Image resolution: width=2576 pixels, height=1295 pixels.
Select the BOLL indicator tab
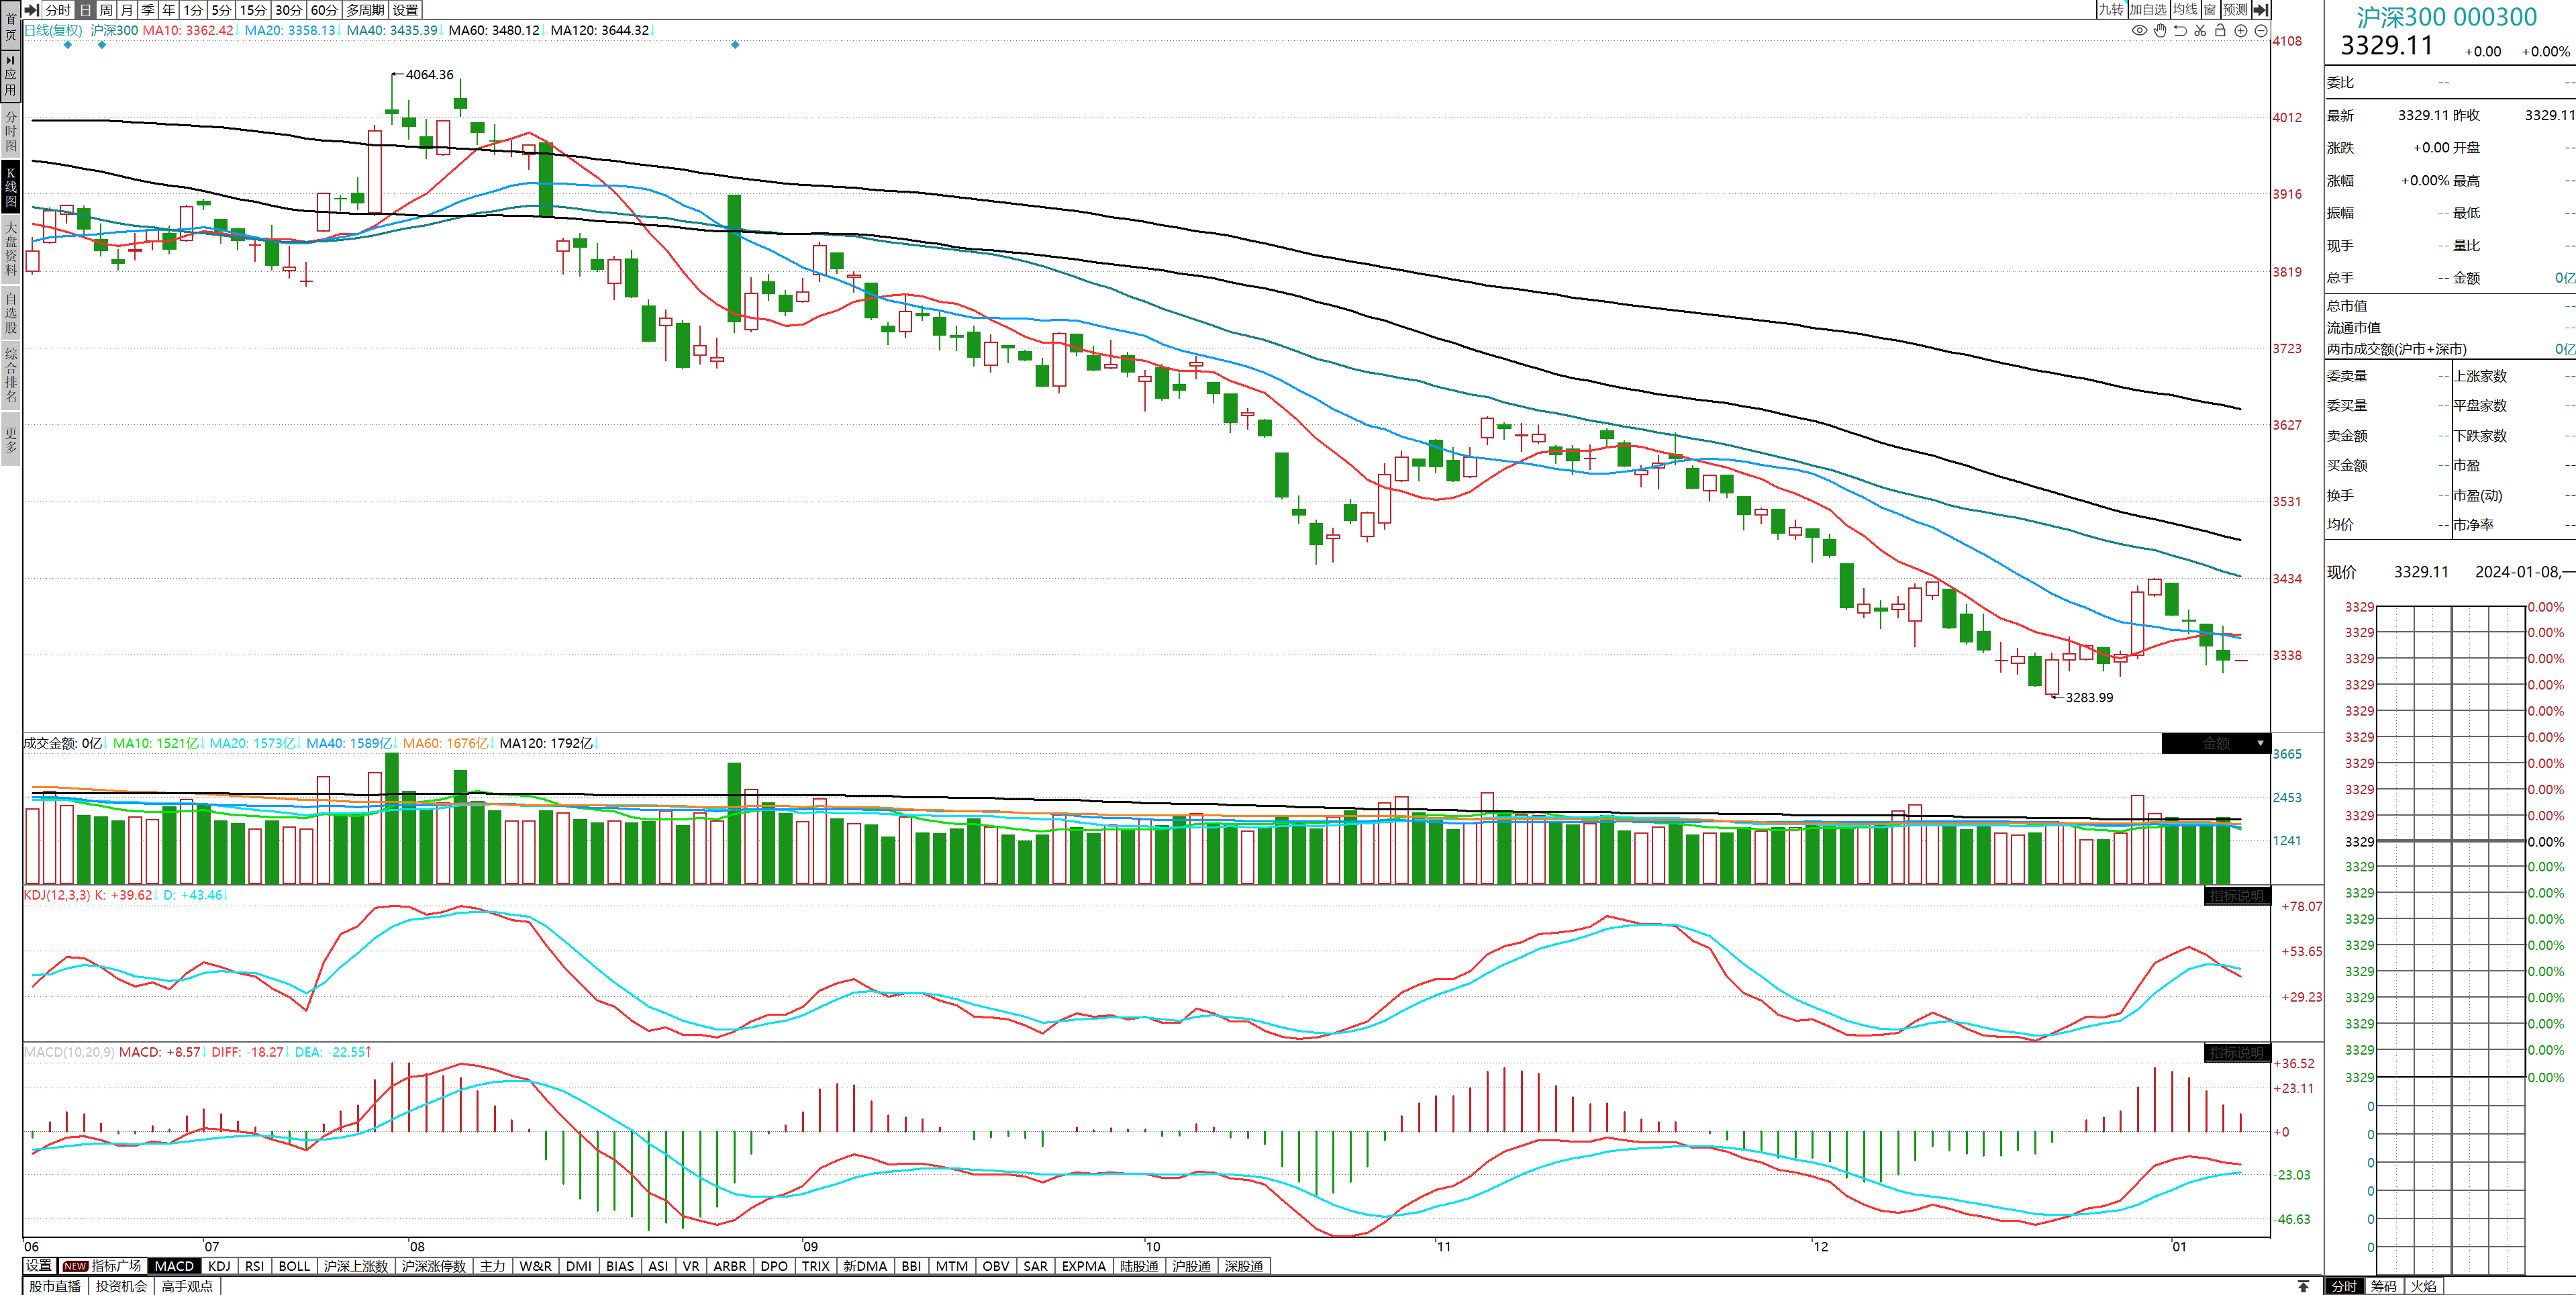[294, 1266]
